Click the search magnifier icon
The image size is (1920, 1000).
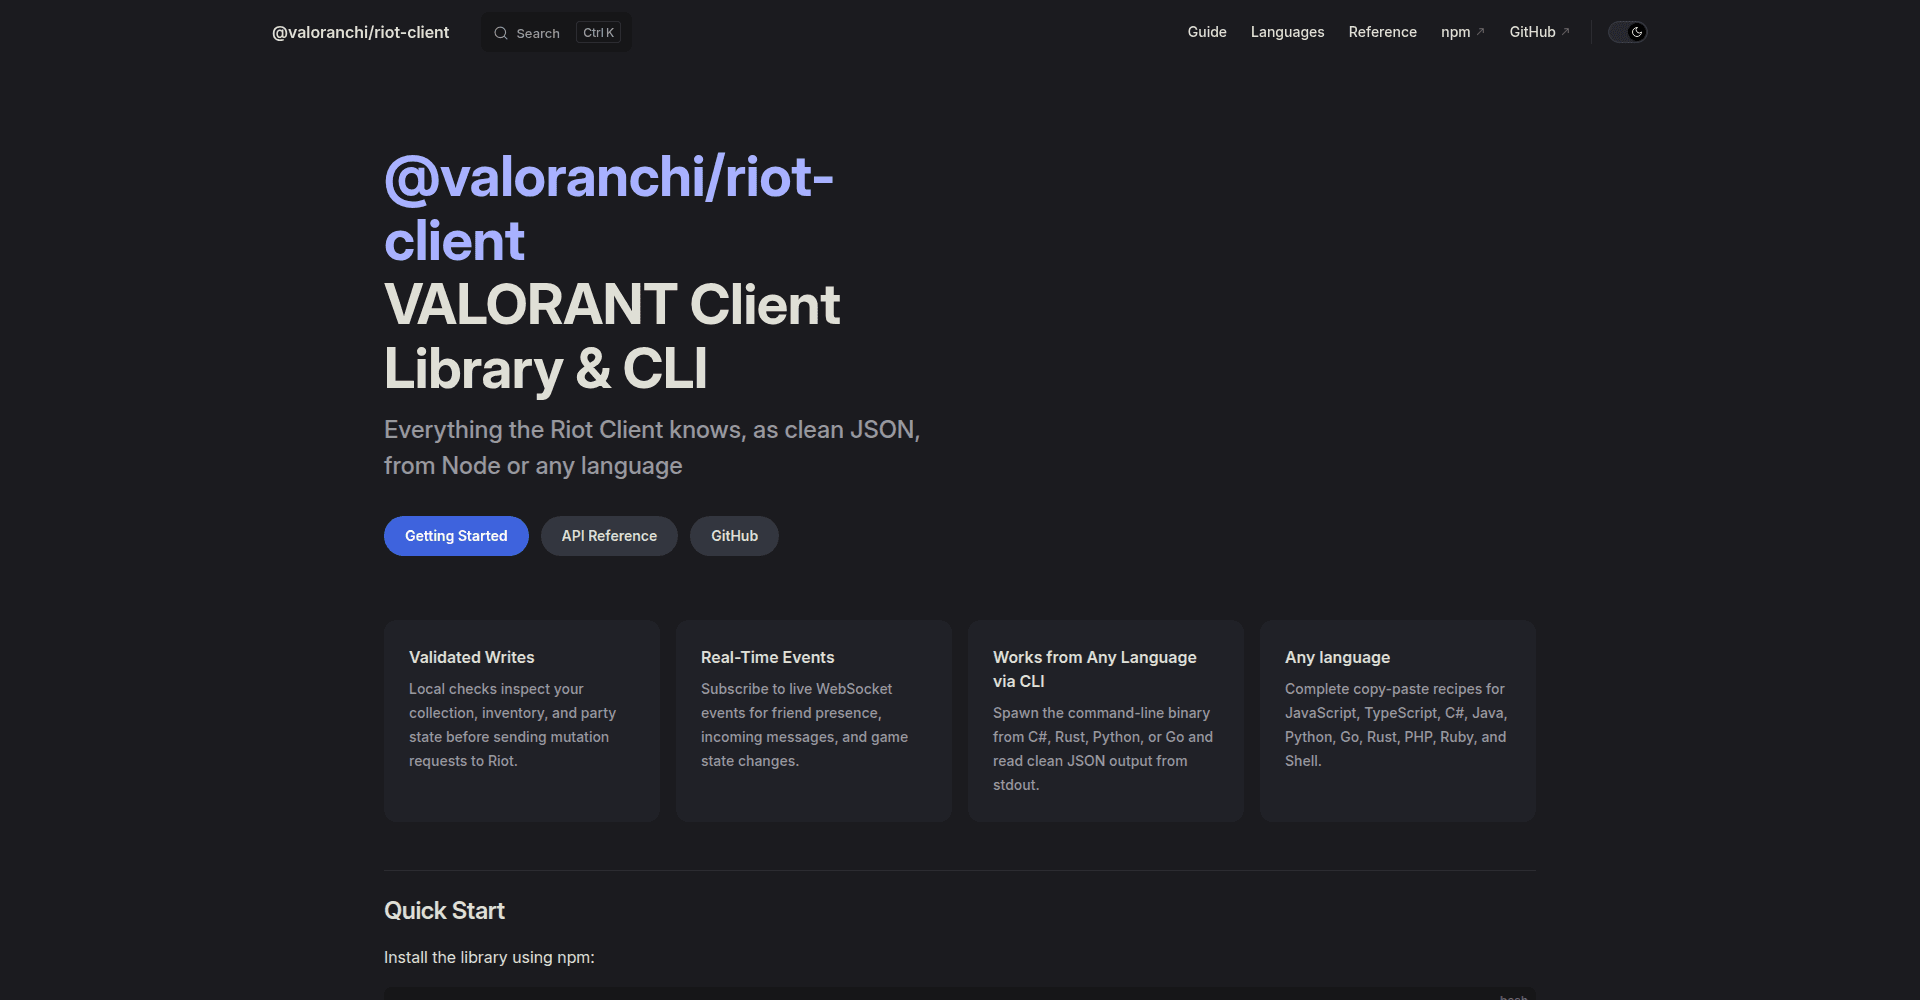(x=501, y=33)
